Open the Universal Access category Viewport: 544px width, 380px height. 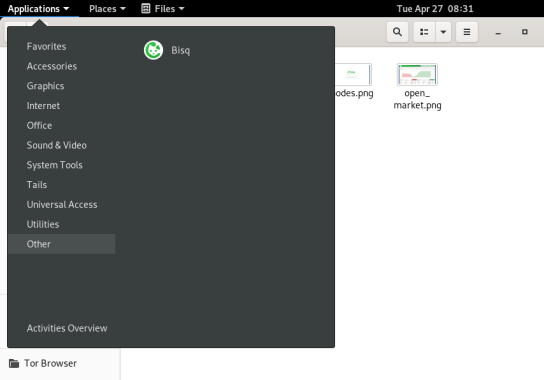click(x=61, y=205)
